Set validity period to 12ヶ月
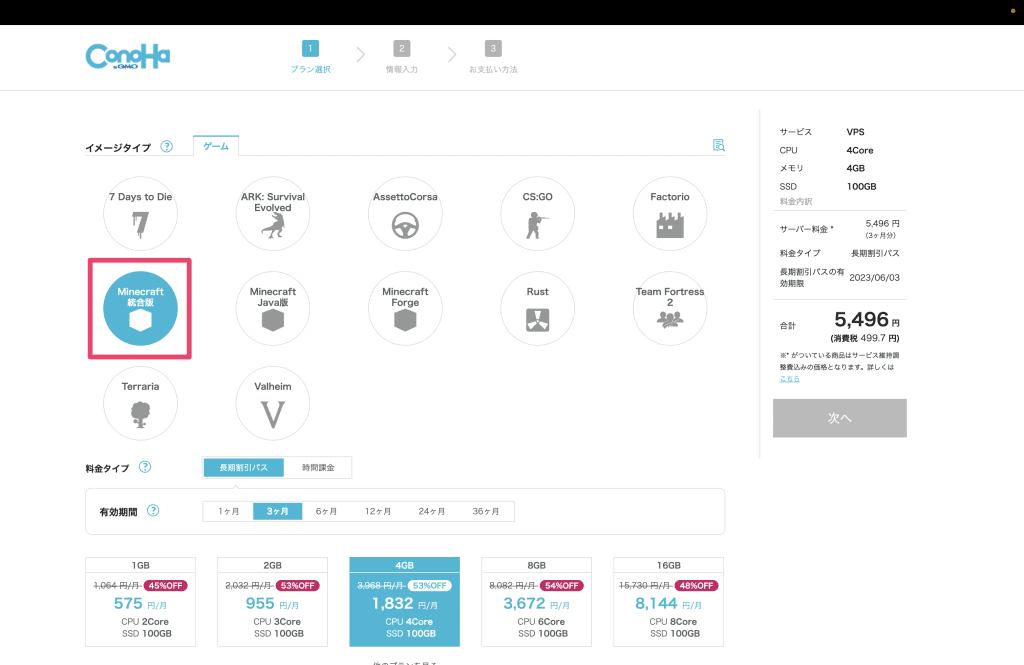This screenshot has height=665, width=1024. (378, 511)
